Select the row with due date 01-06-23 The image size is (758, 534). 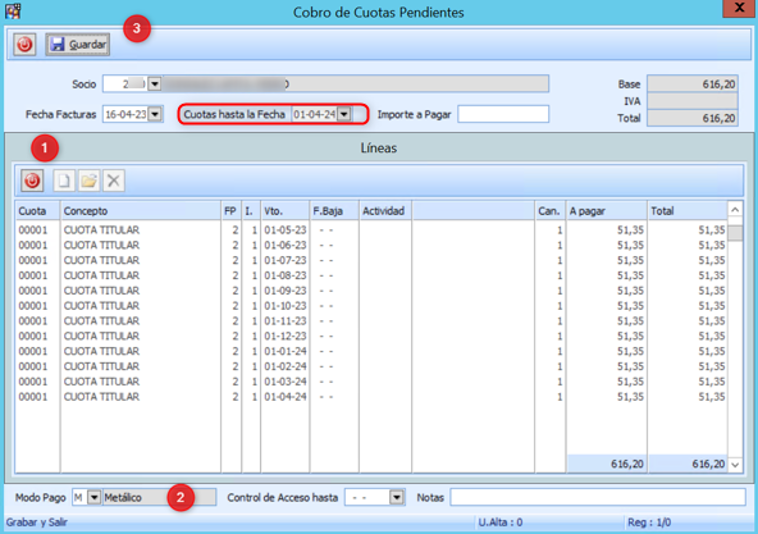point(371,245)
